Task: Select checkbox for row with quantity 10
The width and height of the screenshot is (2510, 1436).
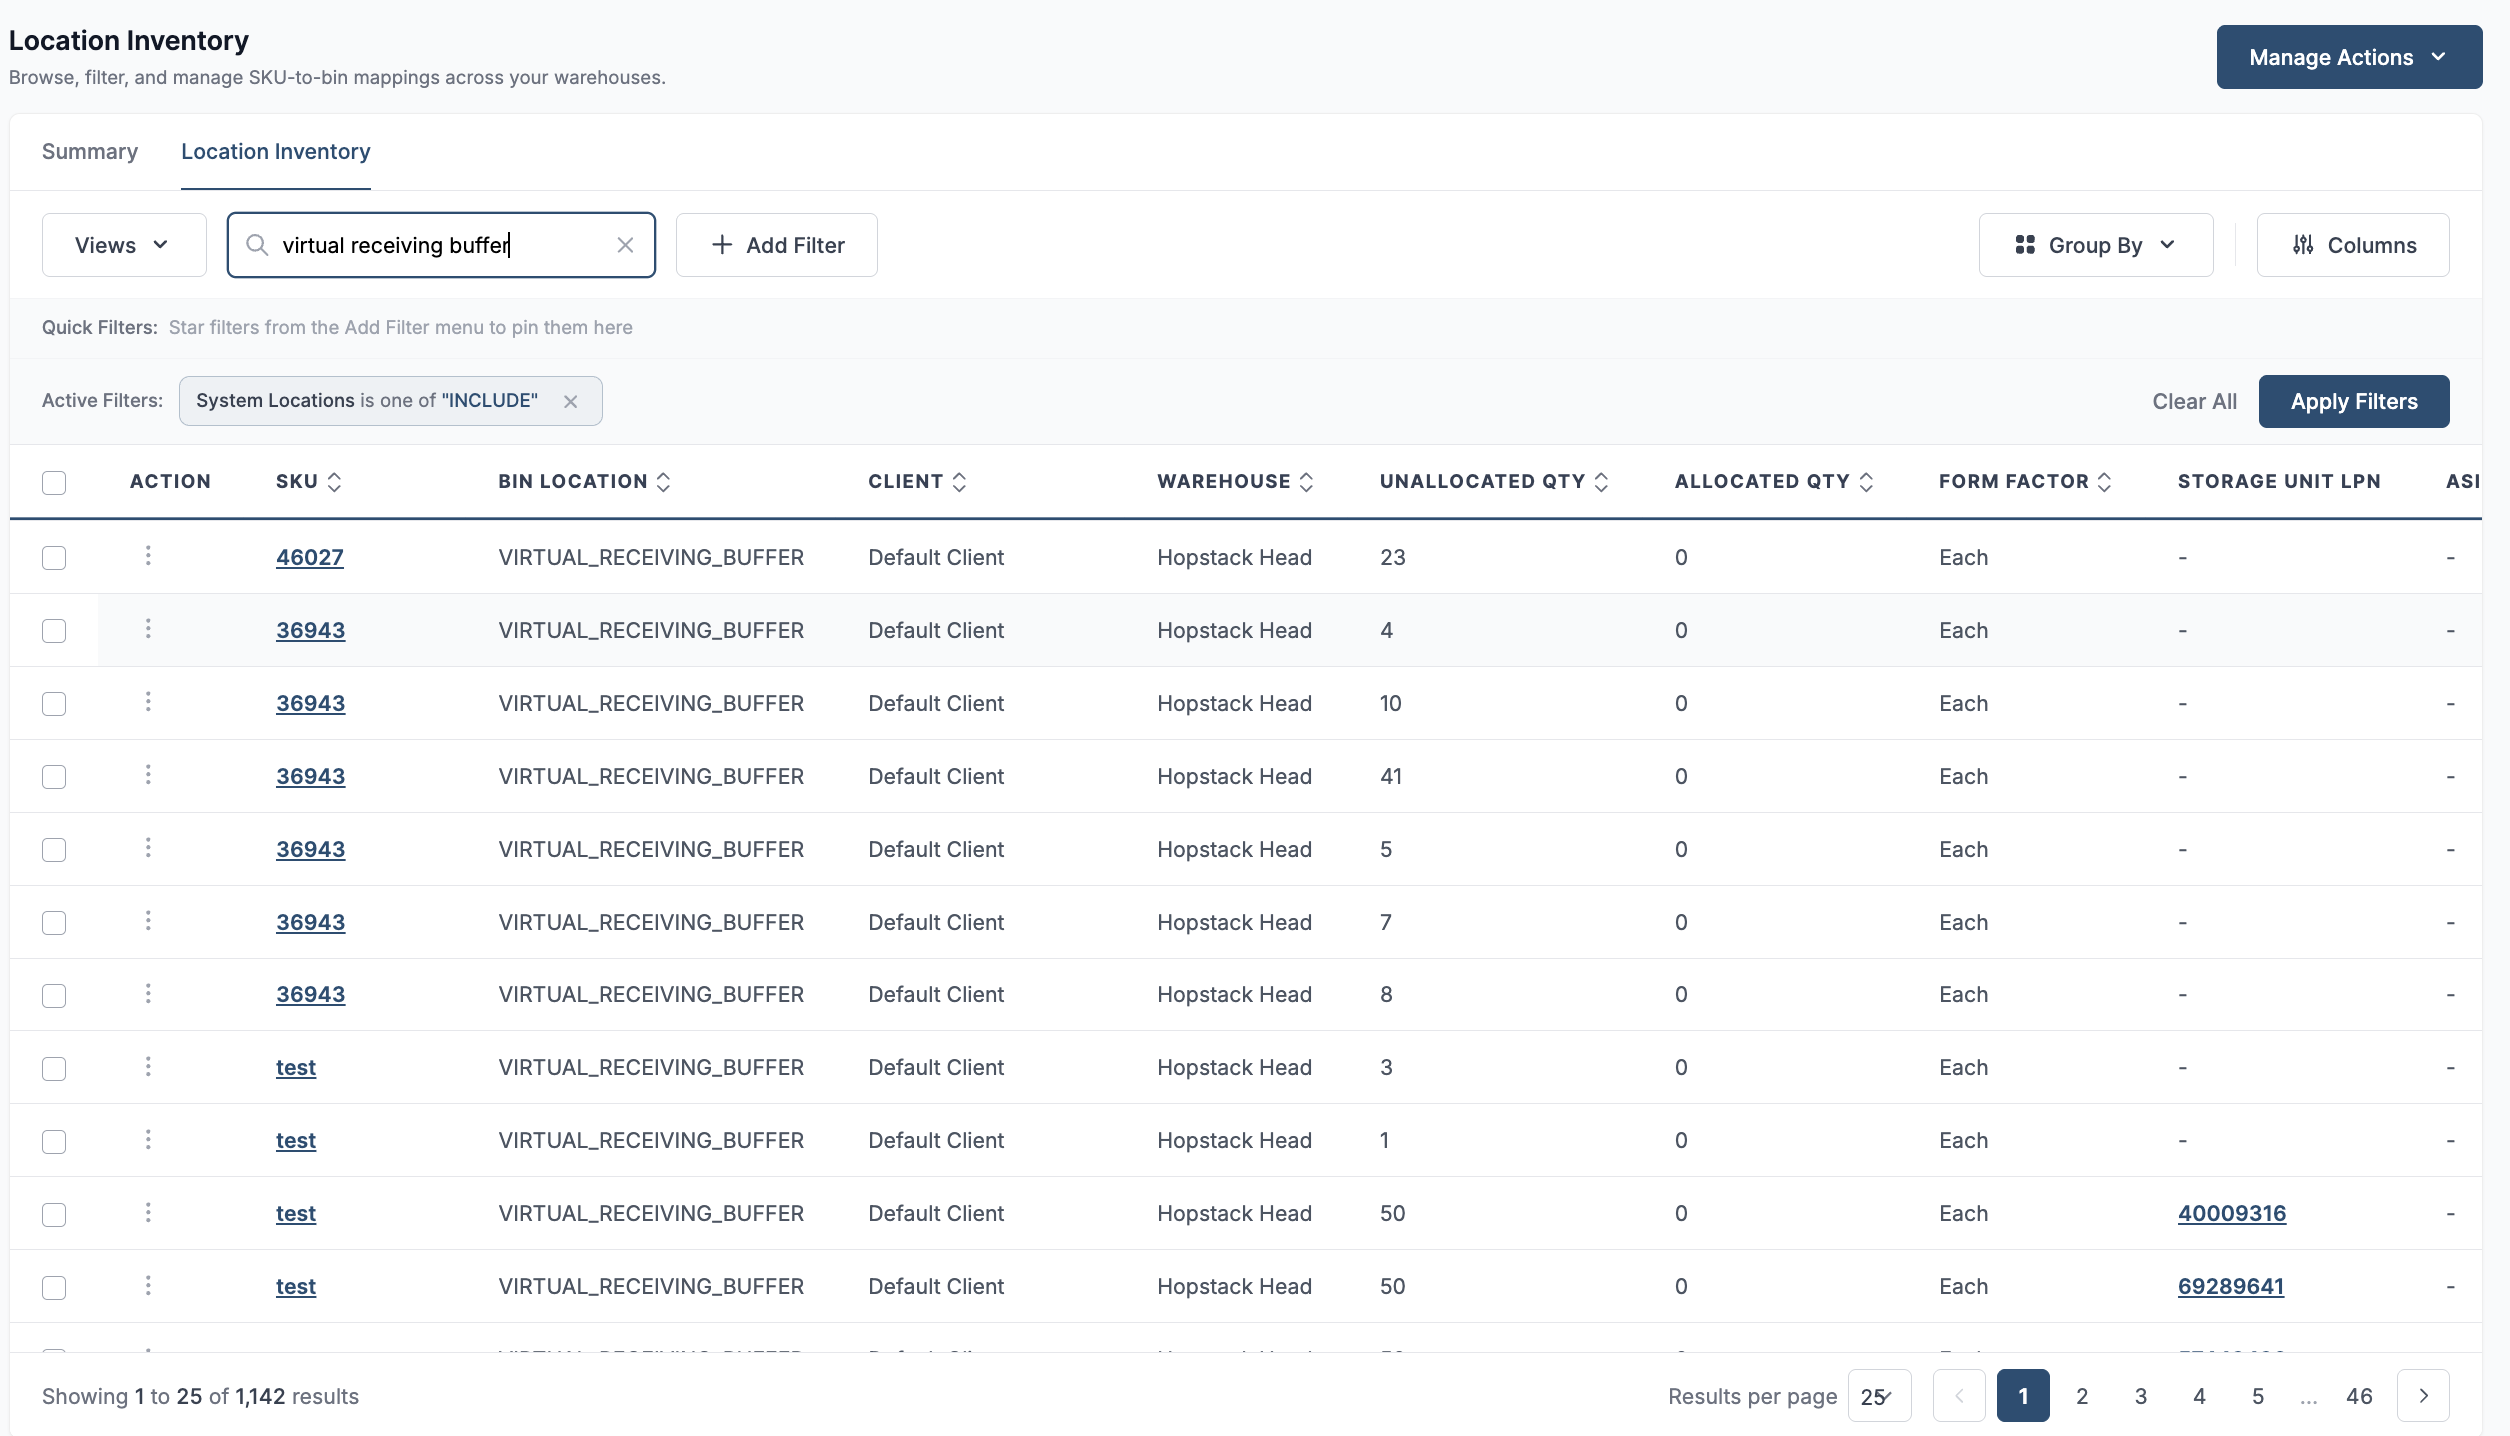Action: click(54, 704)
